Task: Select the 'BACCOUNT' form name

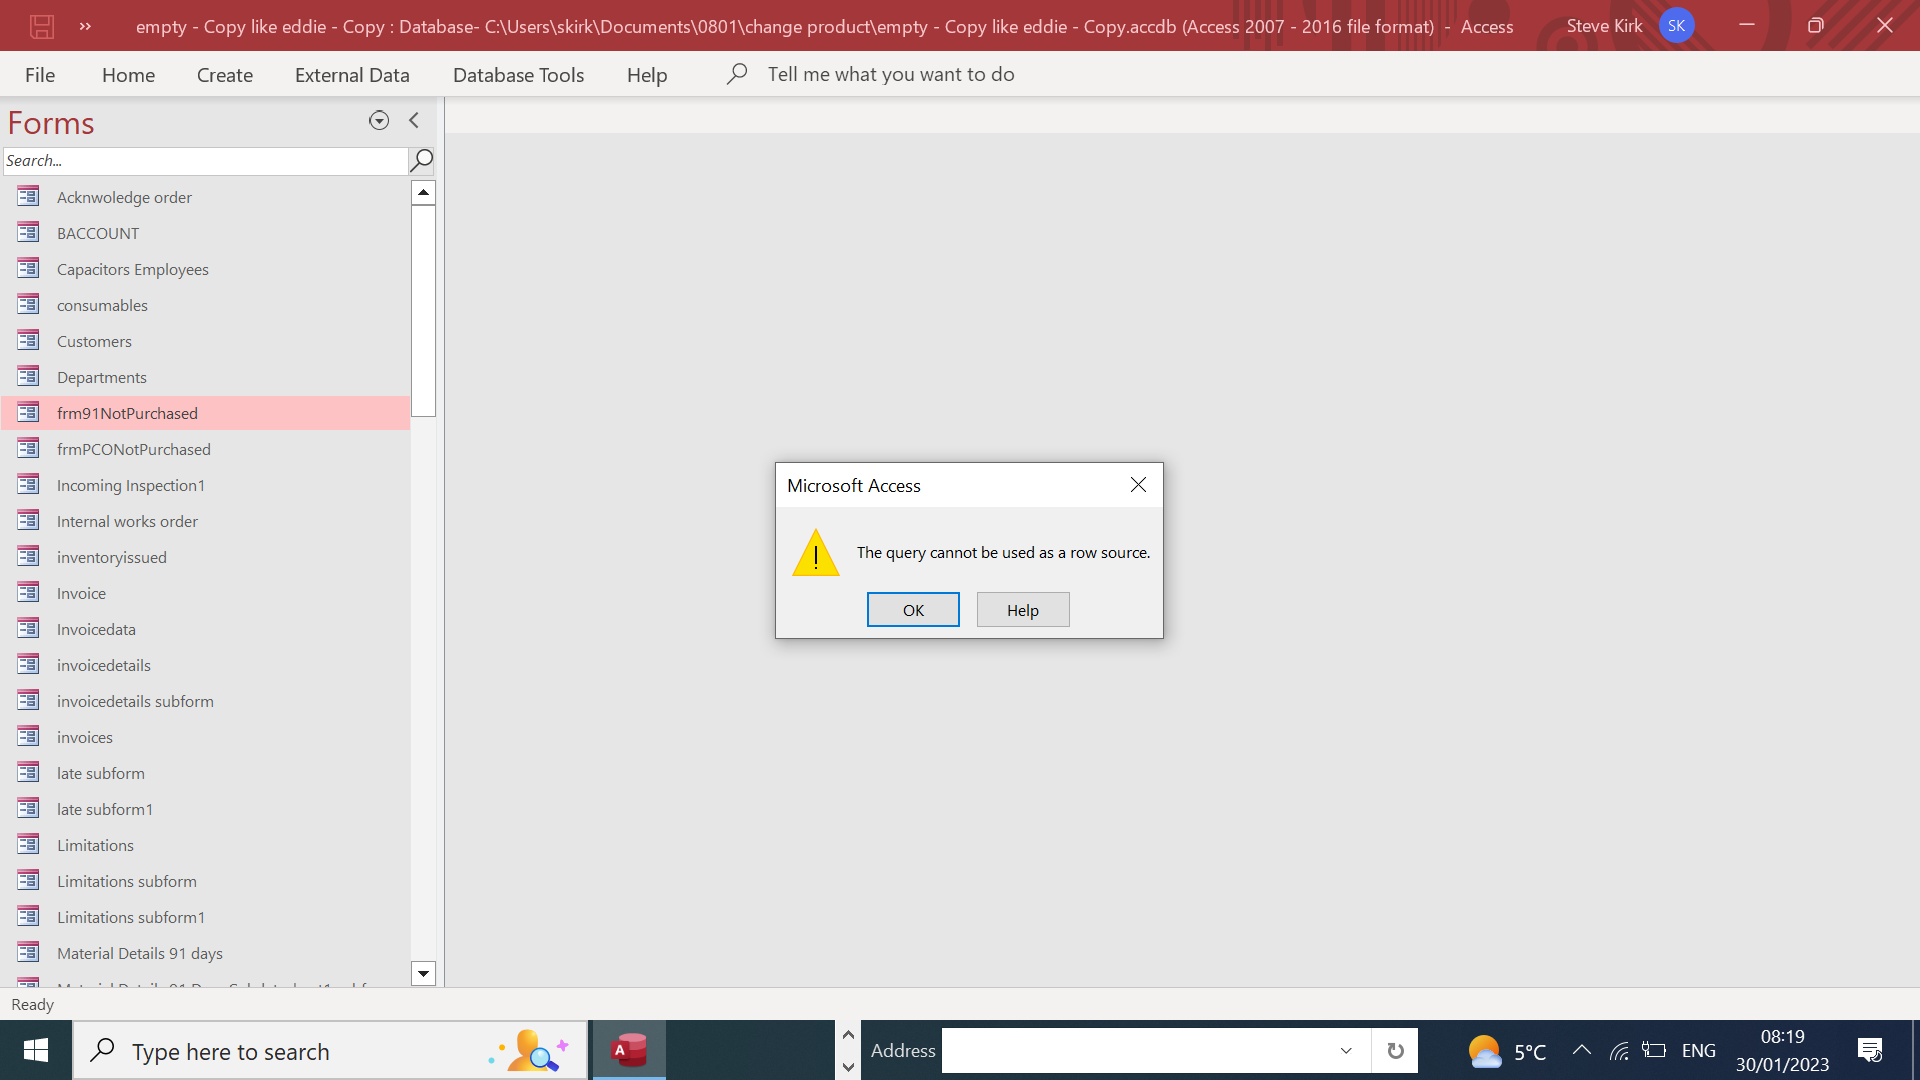Action: (x=98, y=233)
